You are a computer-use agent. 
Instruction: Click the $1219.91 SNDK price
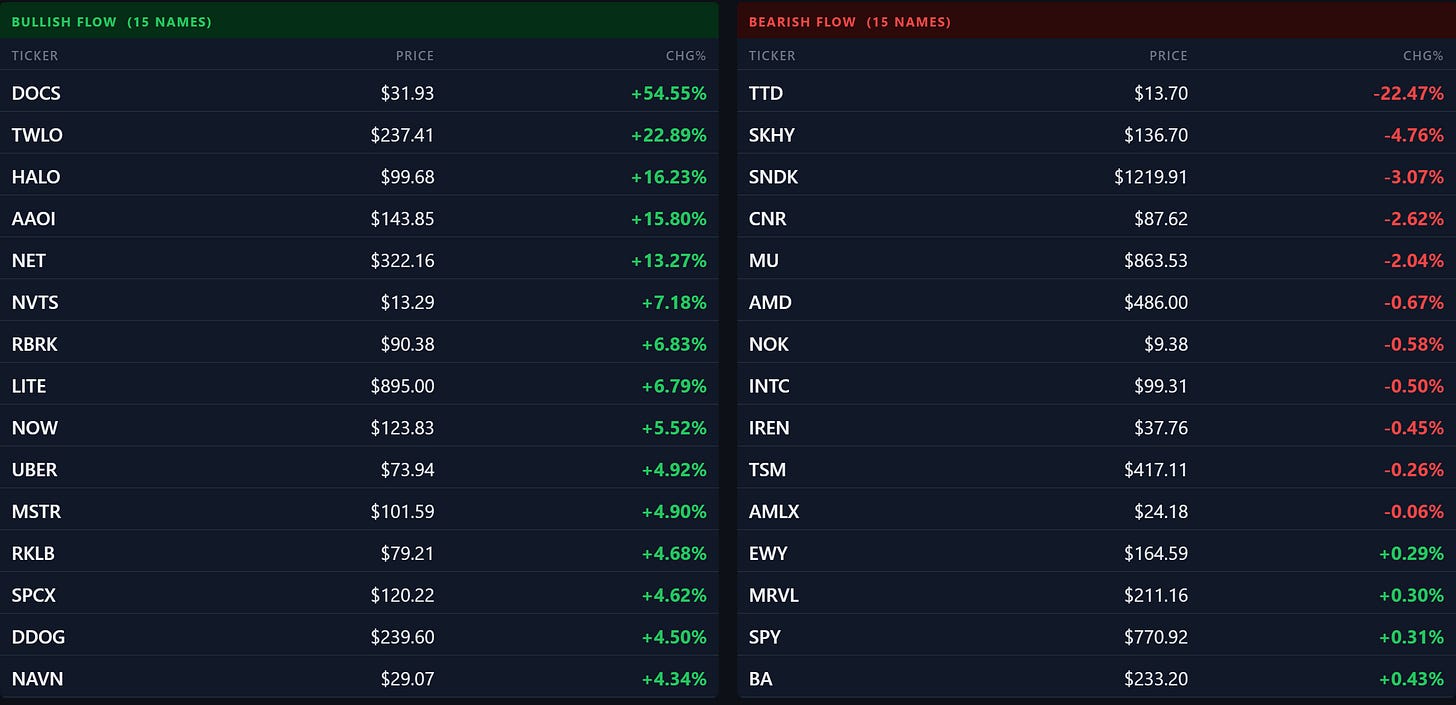[x=1151, y=177]
